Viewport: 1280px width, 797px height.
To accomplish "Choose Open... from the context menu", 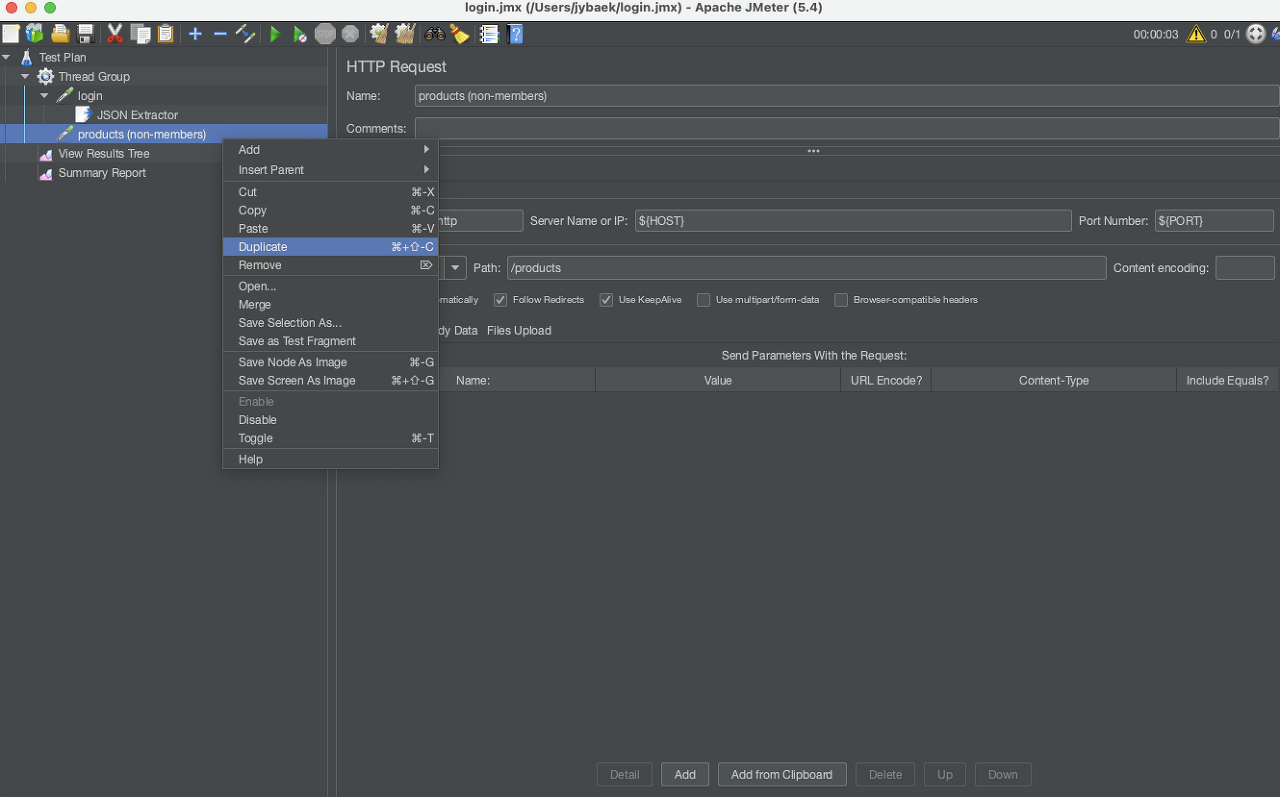I will (x=330, y=287).
